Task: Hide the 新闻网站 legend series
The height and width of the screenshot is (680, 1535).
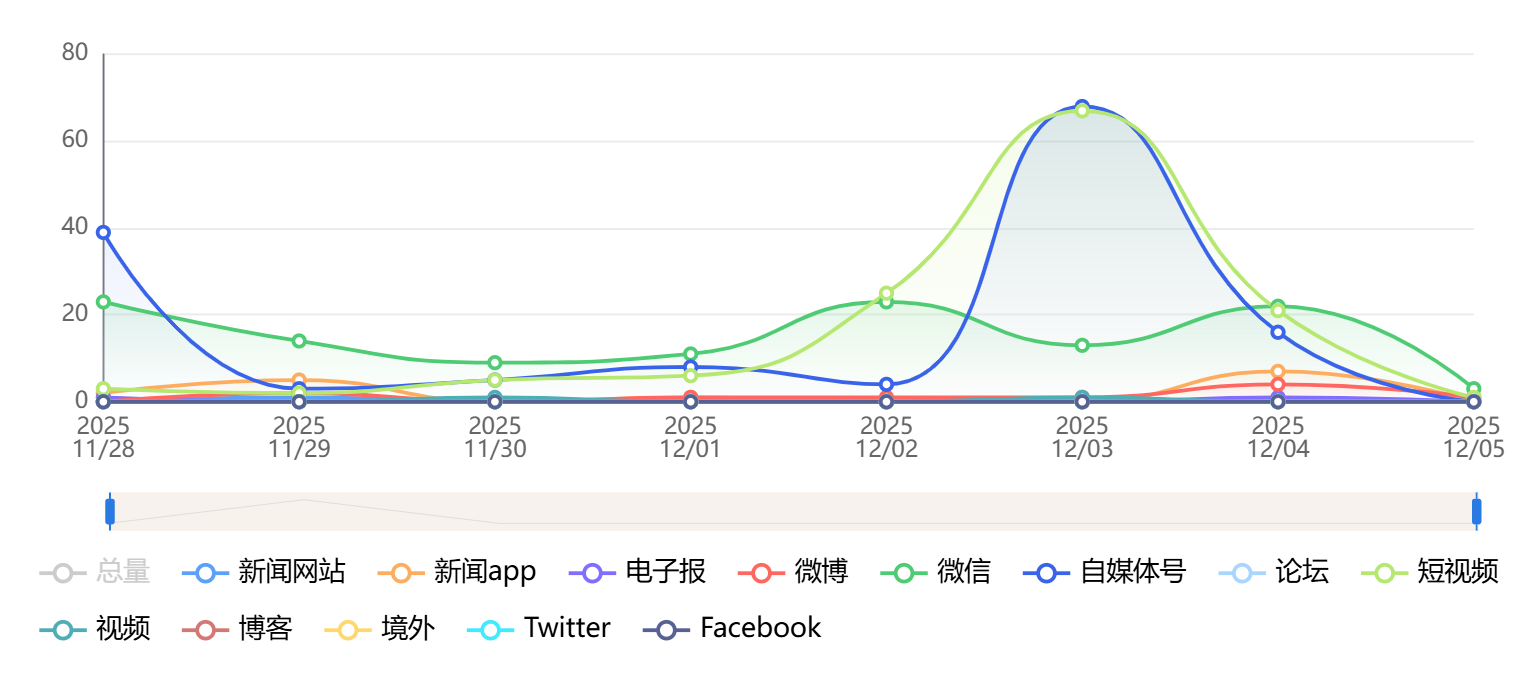Action: [x=264, y=572]
